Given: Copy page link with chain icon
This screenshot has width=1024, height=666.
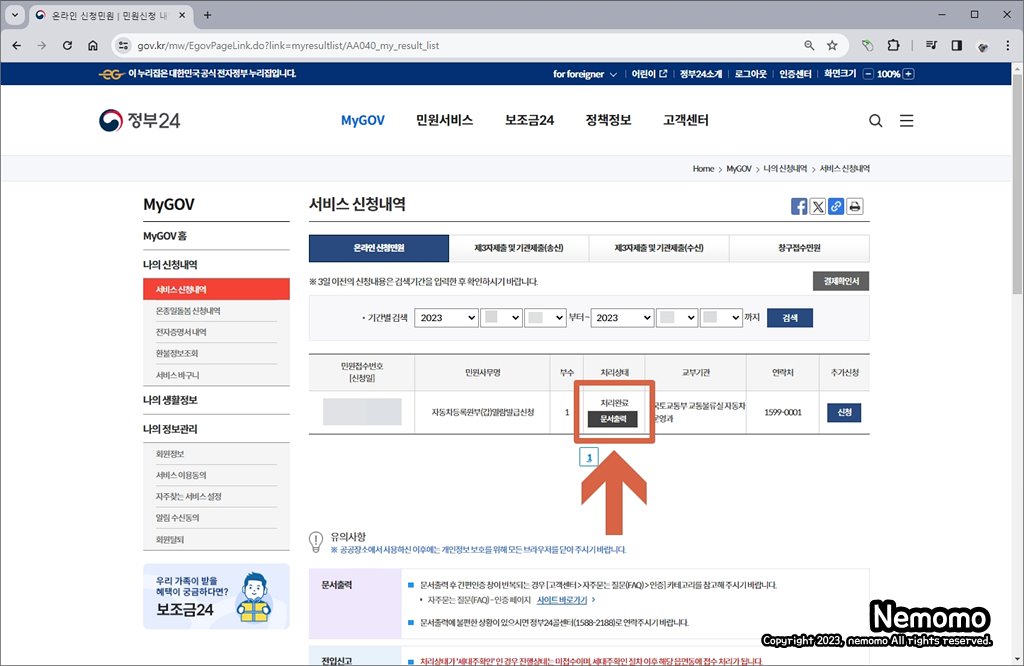Looking at the screenshot, I should [836, 206].
